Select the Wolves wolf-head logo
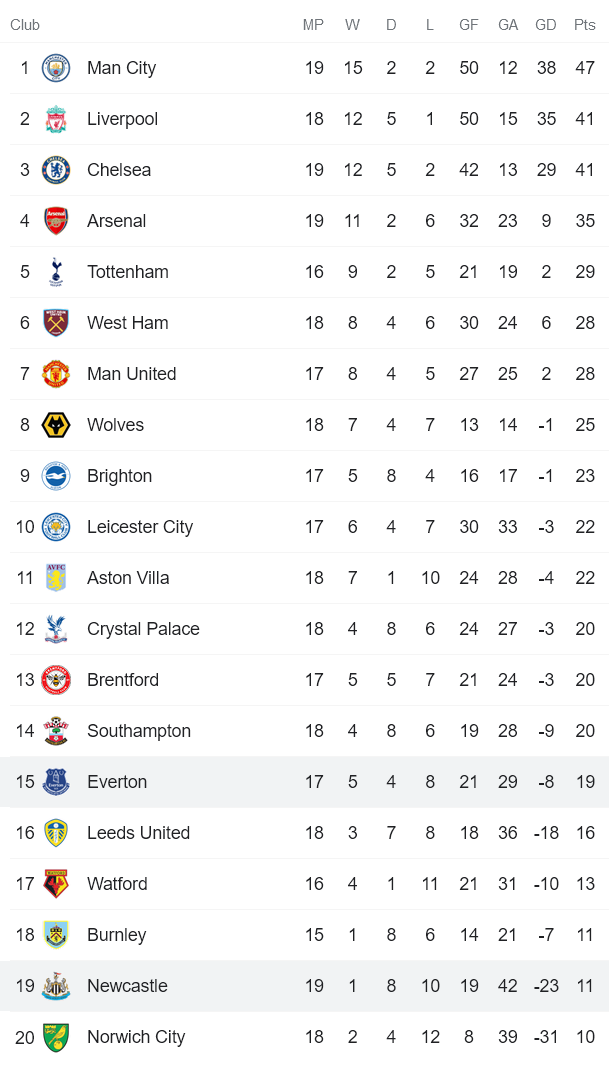This screenshot has height=1068, width=609. click(56, 425)
